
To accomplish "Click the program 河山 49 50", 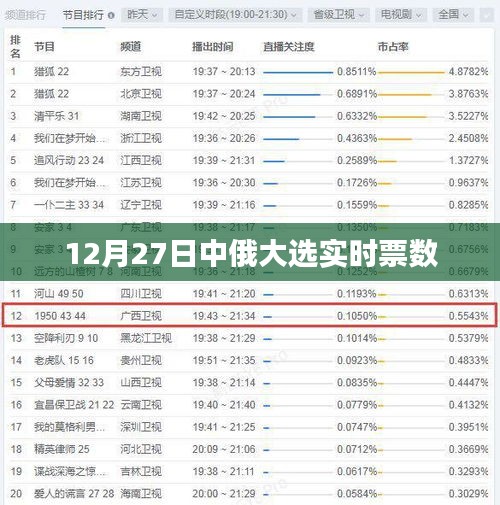I will tap(59, 294).
